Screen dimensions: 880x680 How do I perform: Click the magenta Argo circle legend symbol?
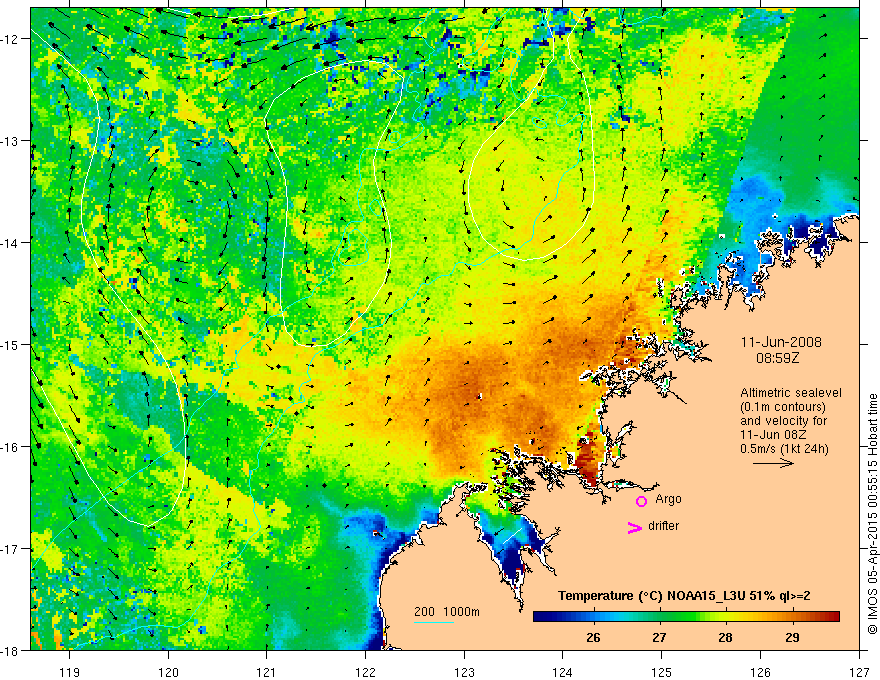pyautogui.click(x=641, y=501)
